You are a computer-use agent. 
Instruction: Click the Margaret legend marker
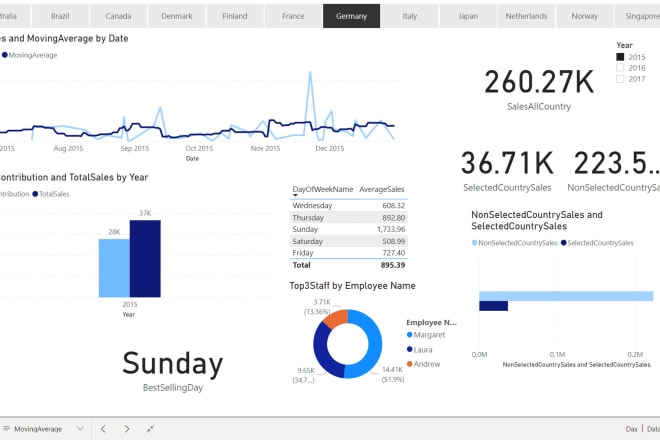coord(410,335)
